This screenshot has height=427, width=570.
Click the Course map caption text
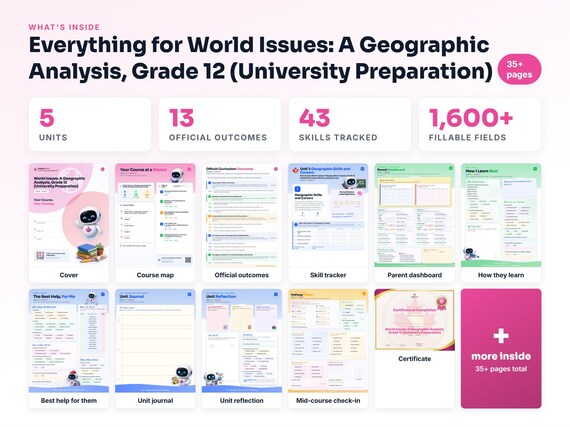click(x=155, y=275)
